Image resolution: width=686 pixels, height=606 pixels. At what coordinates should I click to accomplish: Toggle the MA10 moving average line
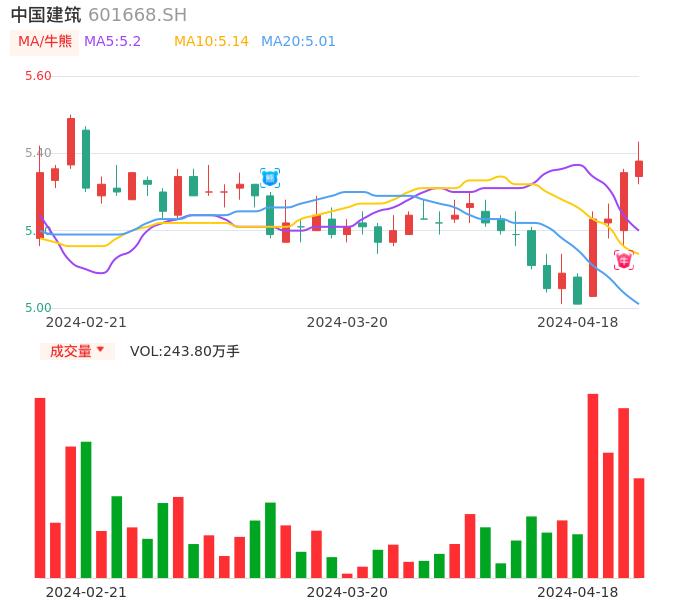211,42
